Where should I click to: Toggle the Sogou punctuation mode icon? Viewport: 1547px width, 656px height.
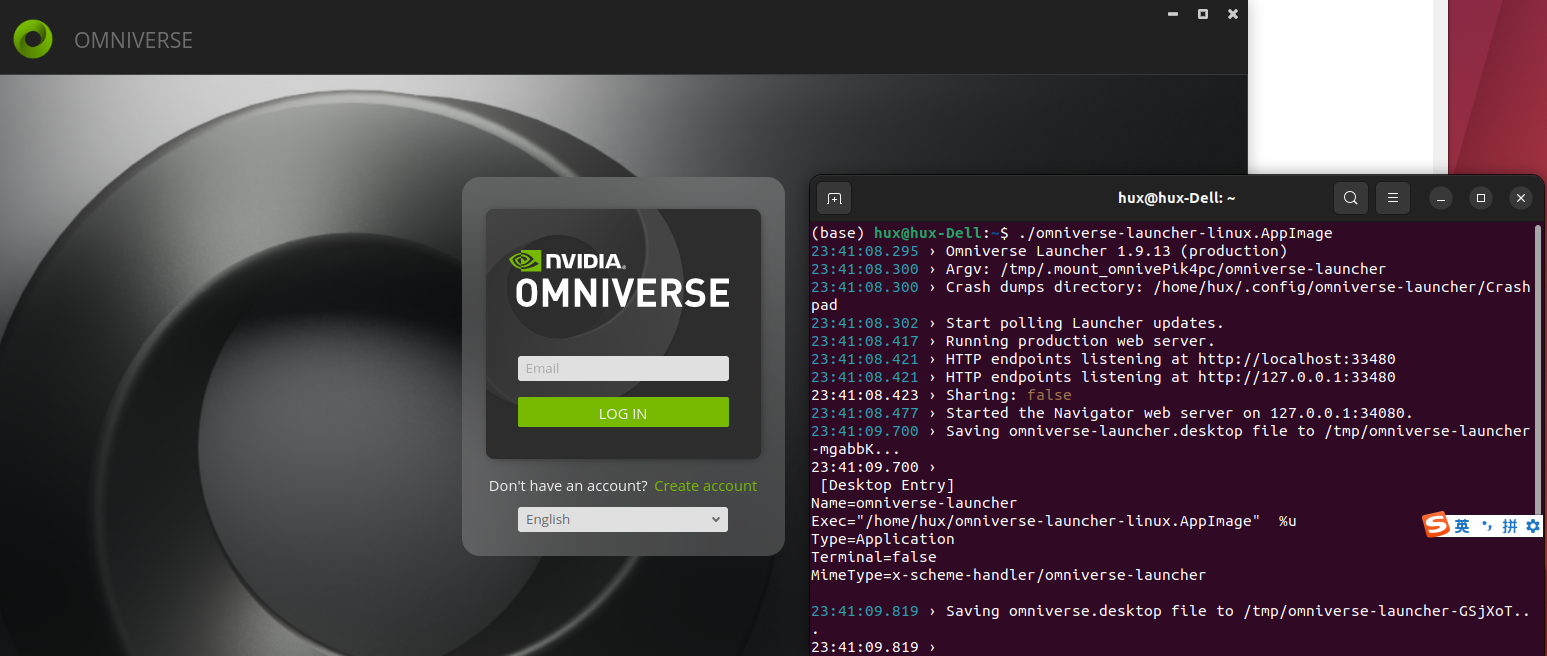tap(1487, 526)
